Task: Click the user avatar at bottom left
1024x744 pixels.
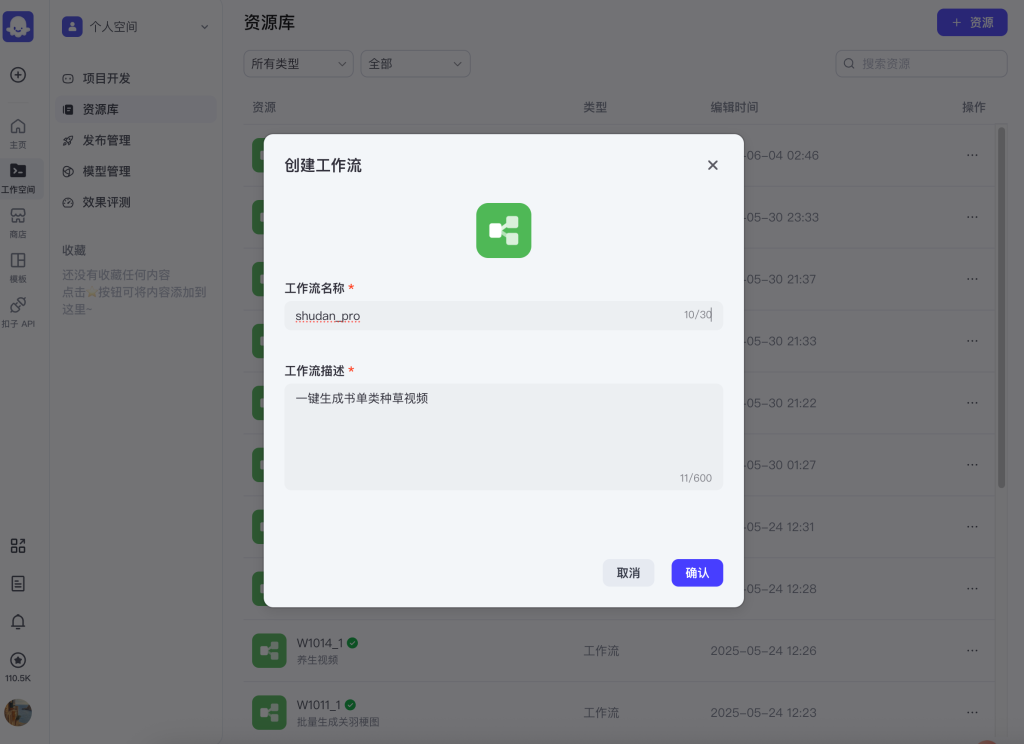Action: [x=19, y=712]
